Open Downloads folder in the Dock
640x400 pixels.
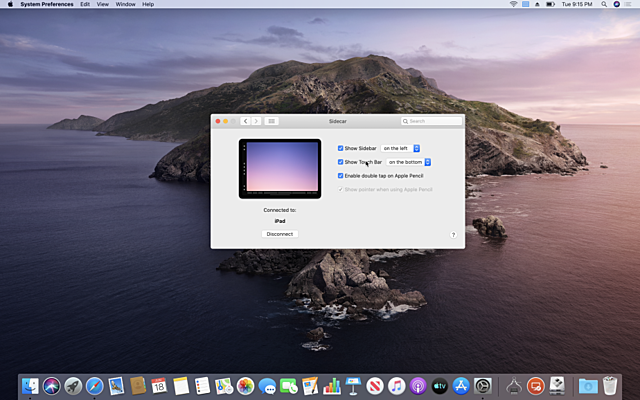(588, 386)
